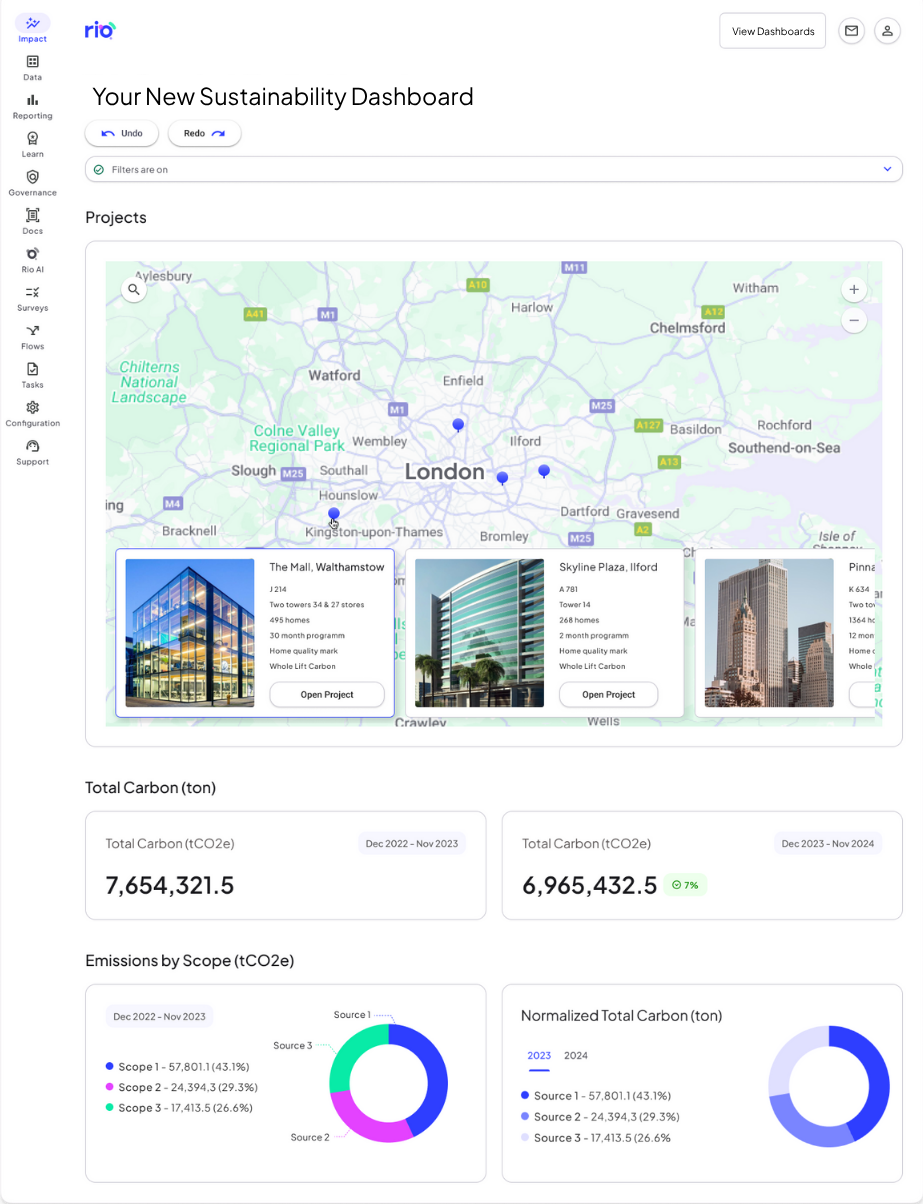Select the 2023 tab

(x=539, y=1056)
